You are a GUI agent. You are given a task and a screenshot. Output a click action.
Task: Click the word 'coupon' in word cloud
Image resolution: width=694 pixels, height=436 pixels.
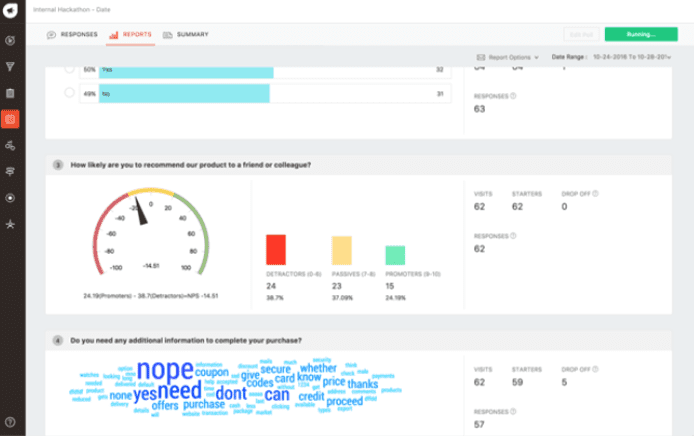pyautogui.click(x=212, y=372)
